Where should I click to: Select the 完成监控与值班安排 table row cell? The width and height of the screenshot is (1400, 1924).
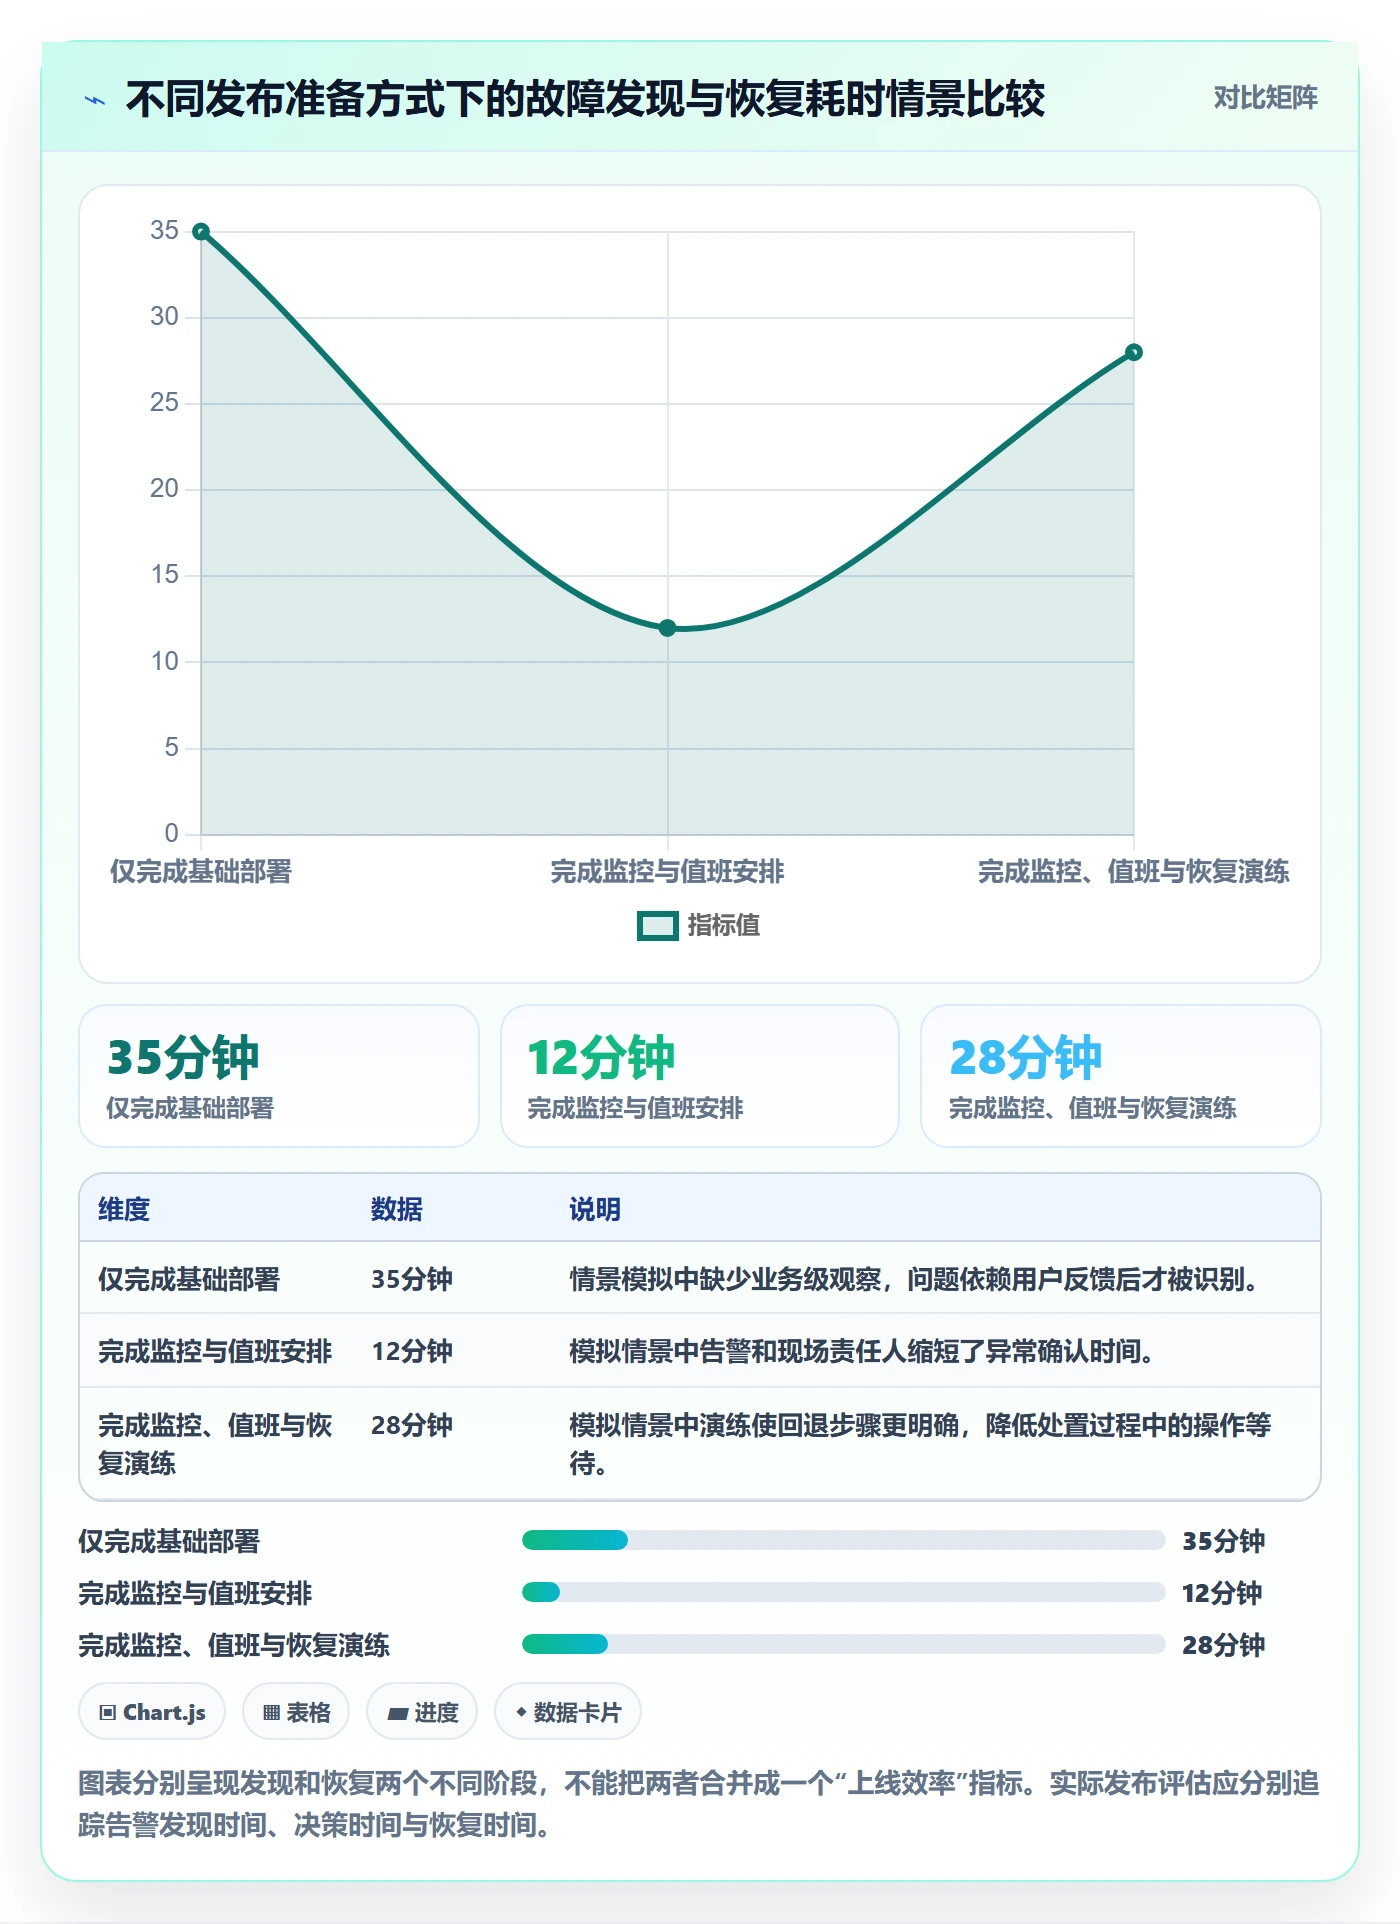coord(215,1352)
